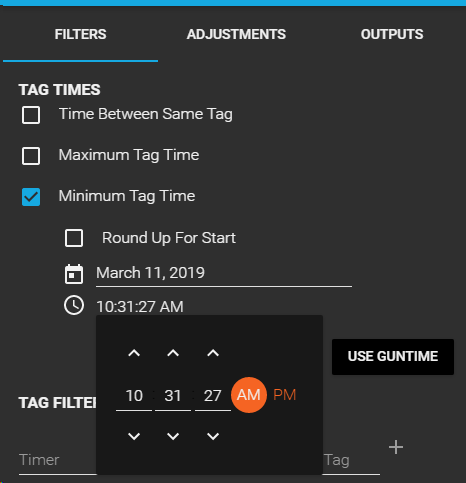Click the March 11, 2019 date field
Screen dimensions: 466x483
tap(224, 274)
